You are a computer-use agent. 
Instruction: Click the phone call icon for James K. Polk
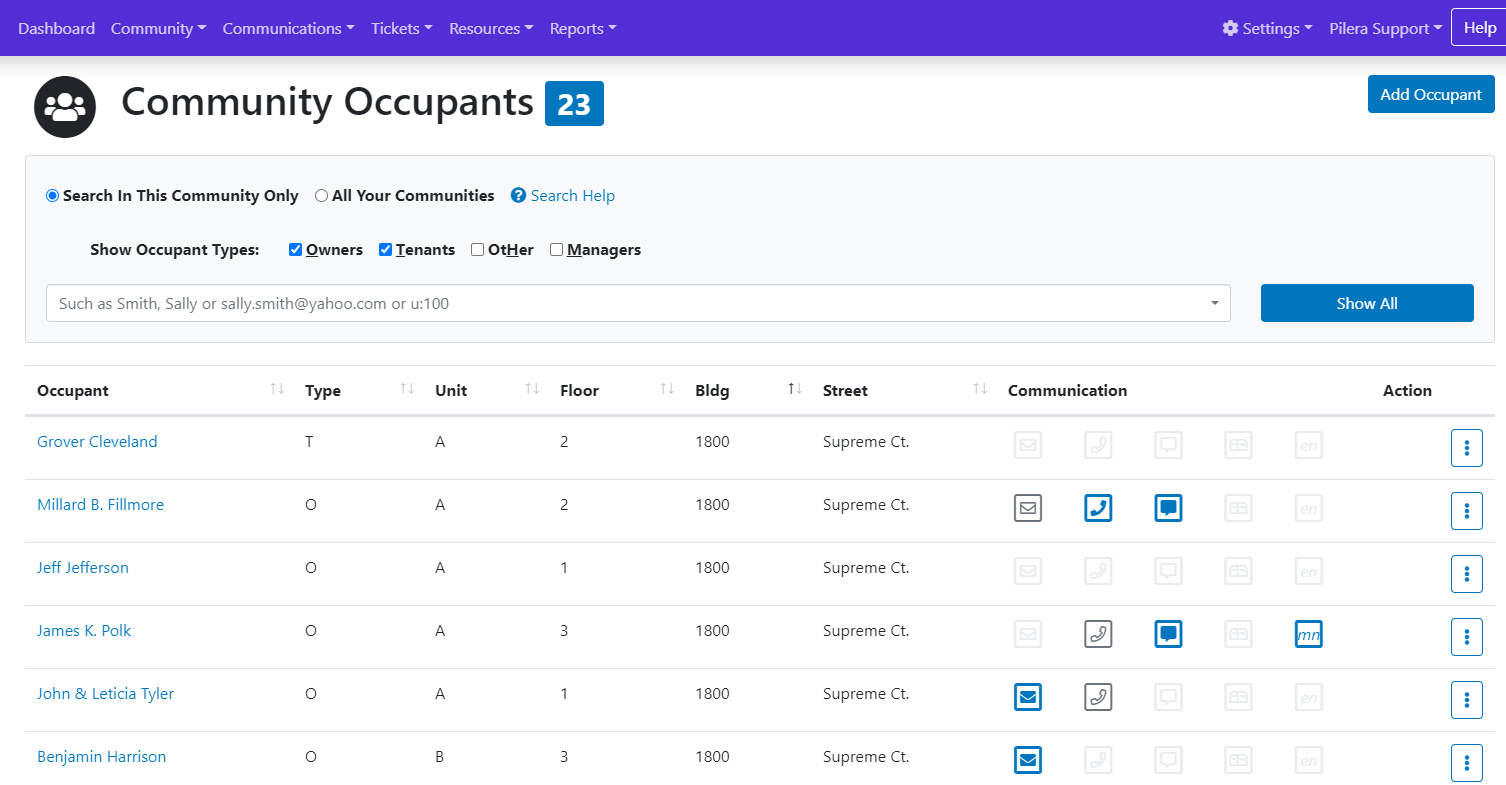pyautogui.click(x=1098, y=634)
